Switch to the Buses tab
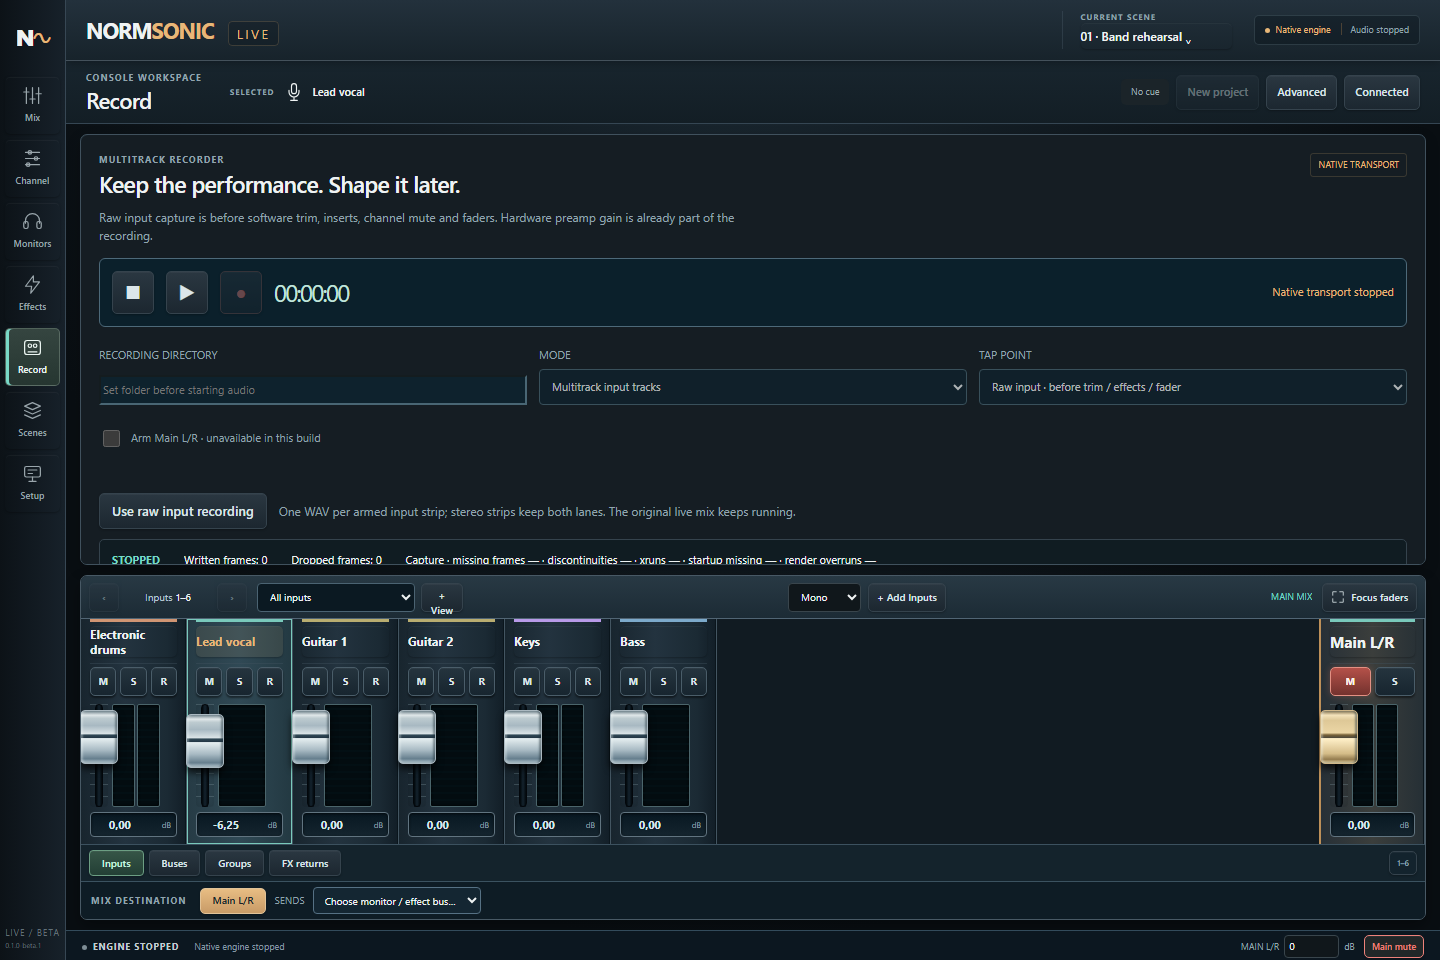The height and width of the screenshot is (960, 1440). tap(174, 864)
